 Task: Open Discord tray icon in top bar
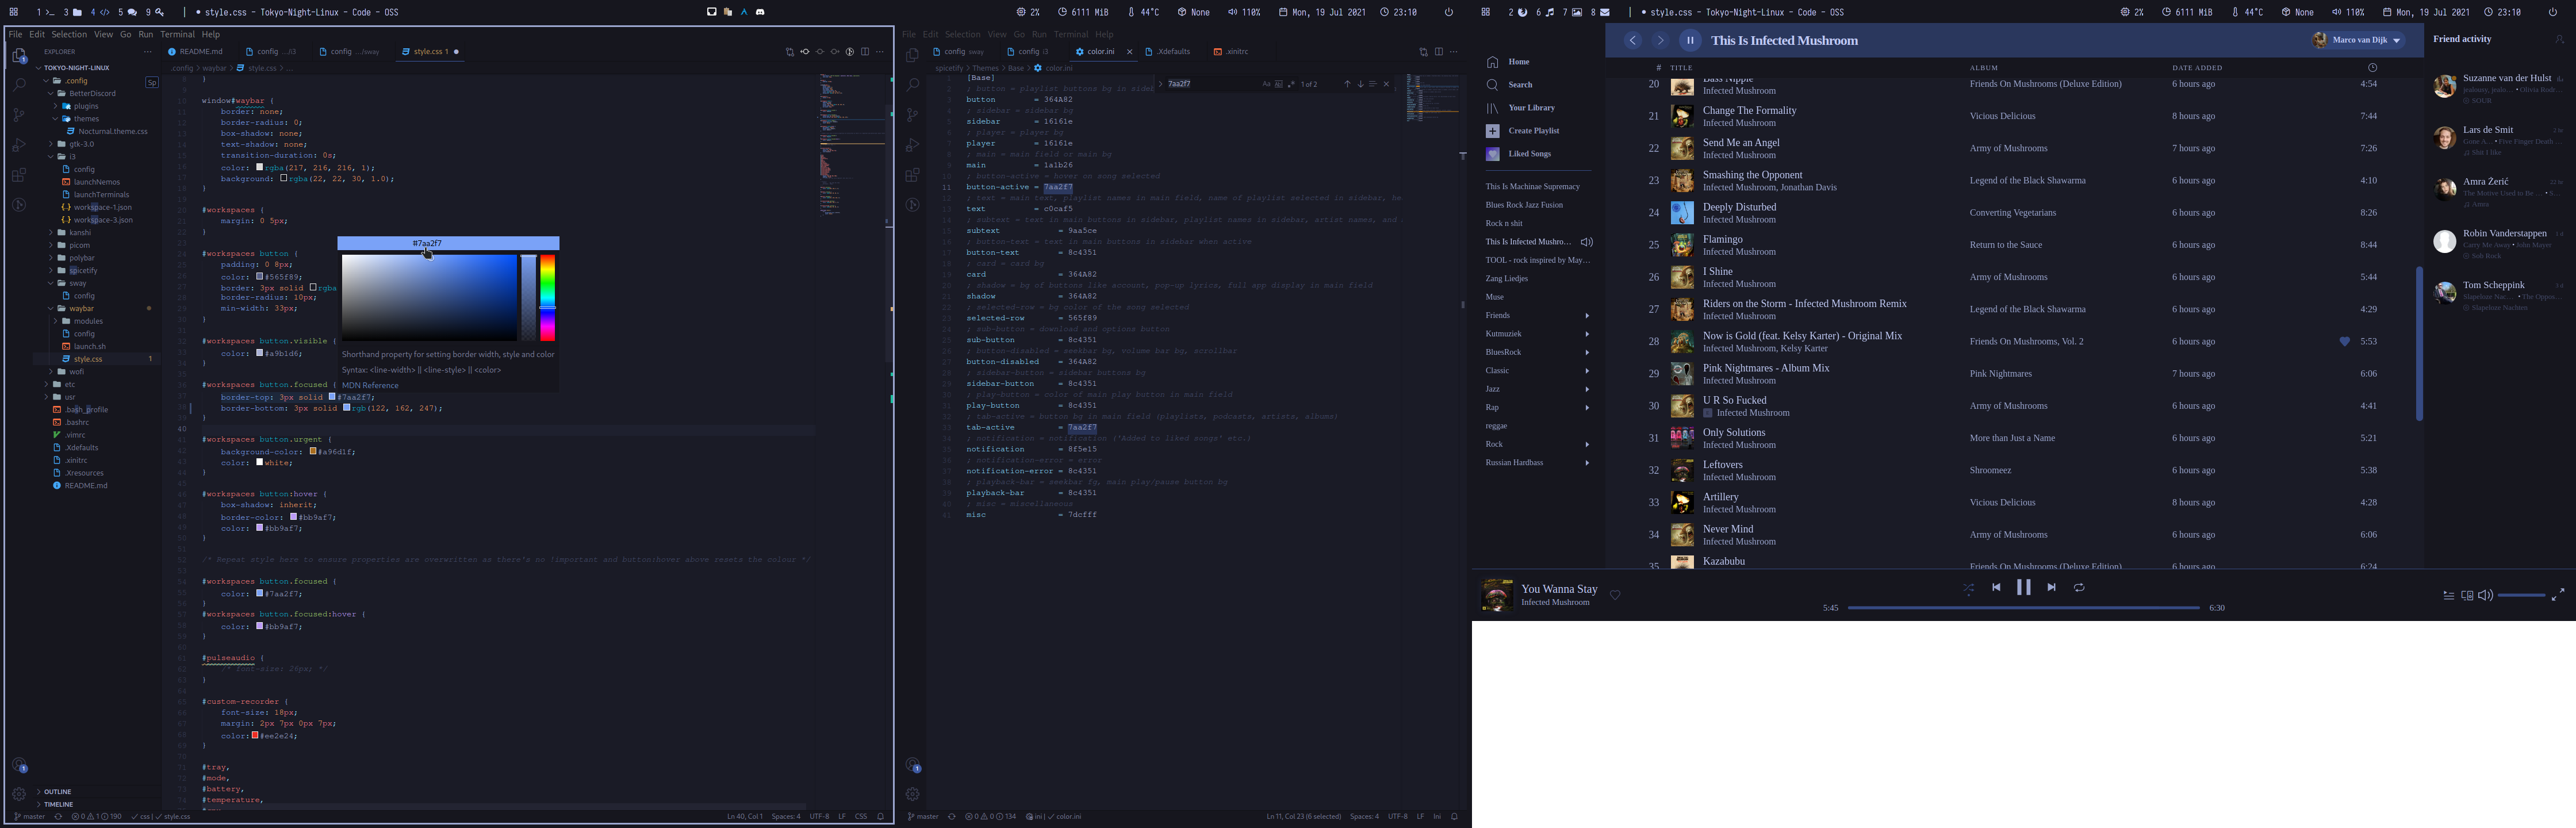(x=760, y=12)
